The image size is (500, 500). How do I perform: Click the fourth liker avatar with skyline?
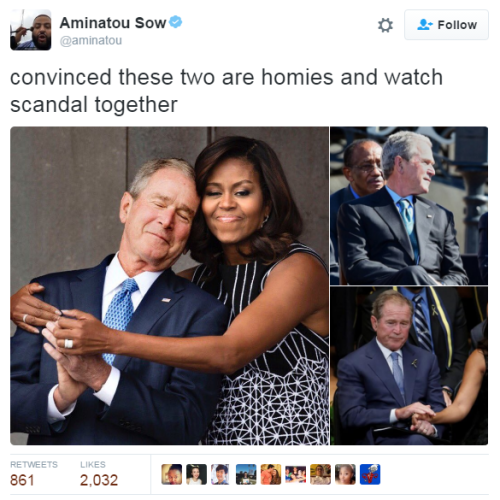[246, 474]
